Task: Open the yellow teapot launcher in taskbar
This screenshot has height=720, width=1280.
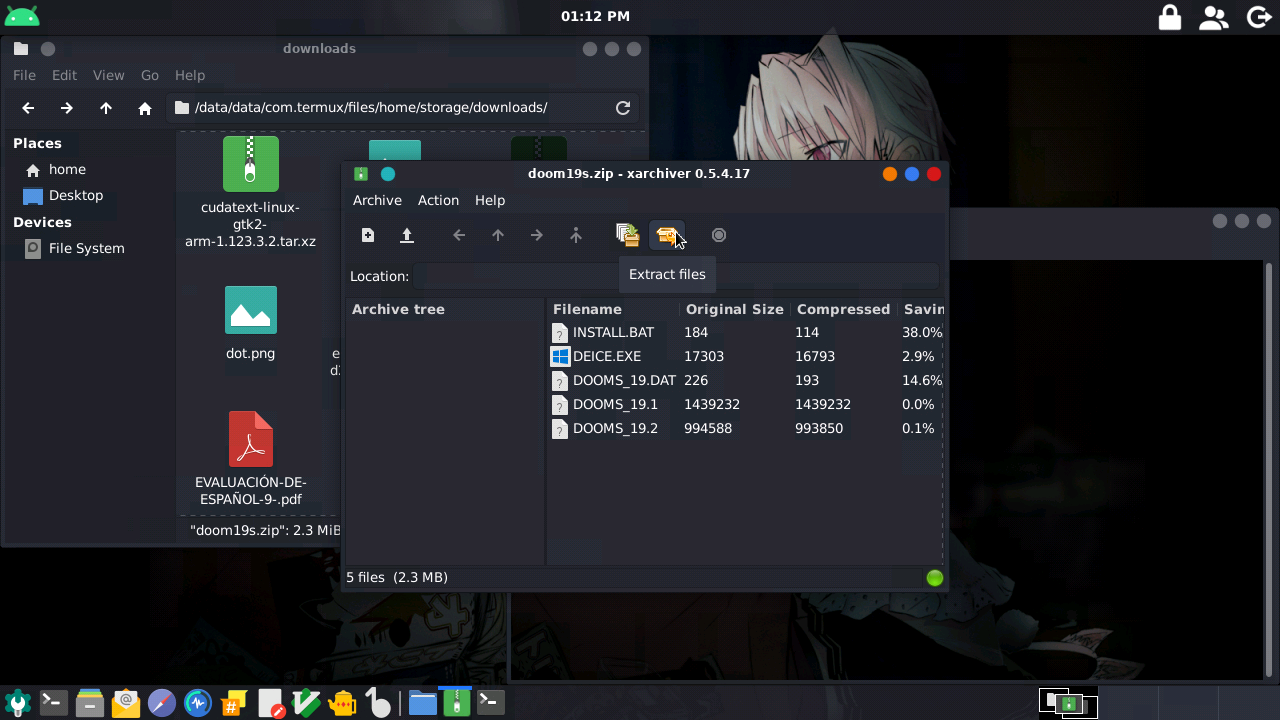Action: tap(342, 703)
